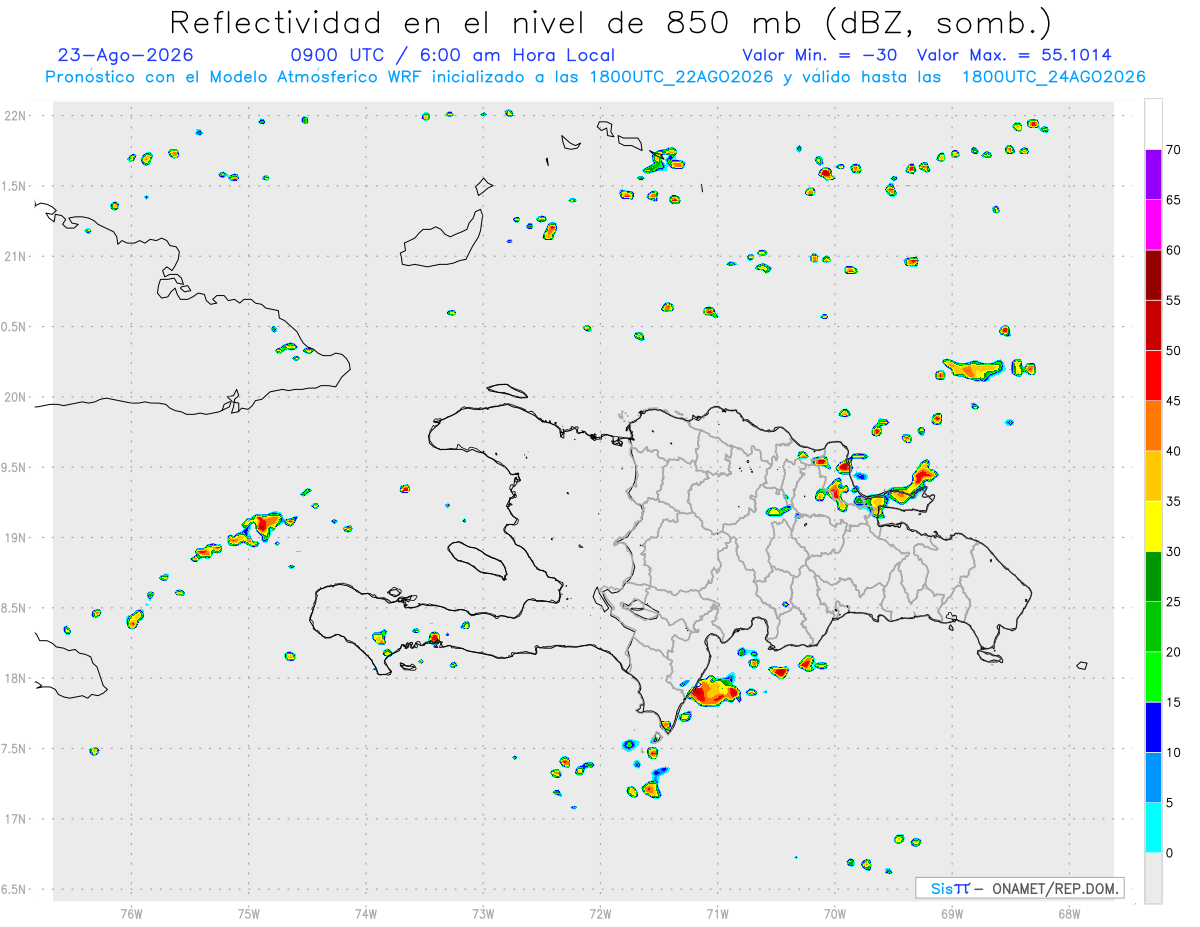Select the '6.5N' latitude label
Image resolution: width=1200 pixels, height=927 pixels.
(x=15, y=890)
